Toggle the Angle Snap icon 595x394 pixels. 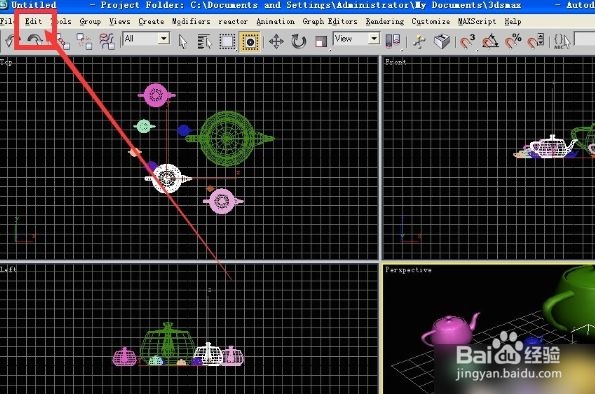coord(490,41)
